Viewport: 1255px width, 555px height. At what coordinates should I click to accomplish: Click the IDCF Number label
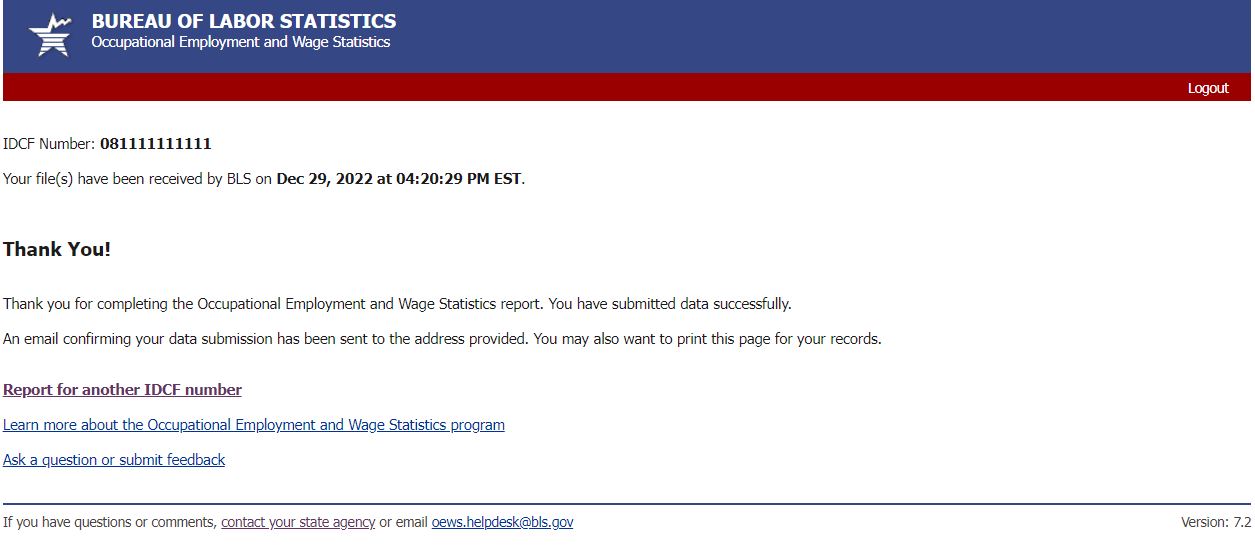point(49,144)
